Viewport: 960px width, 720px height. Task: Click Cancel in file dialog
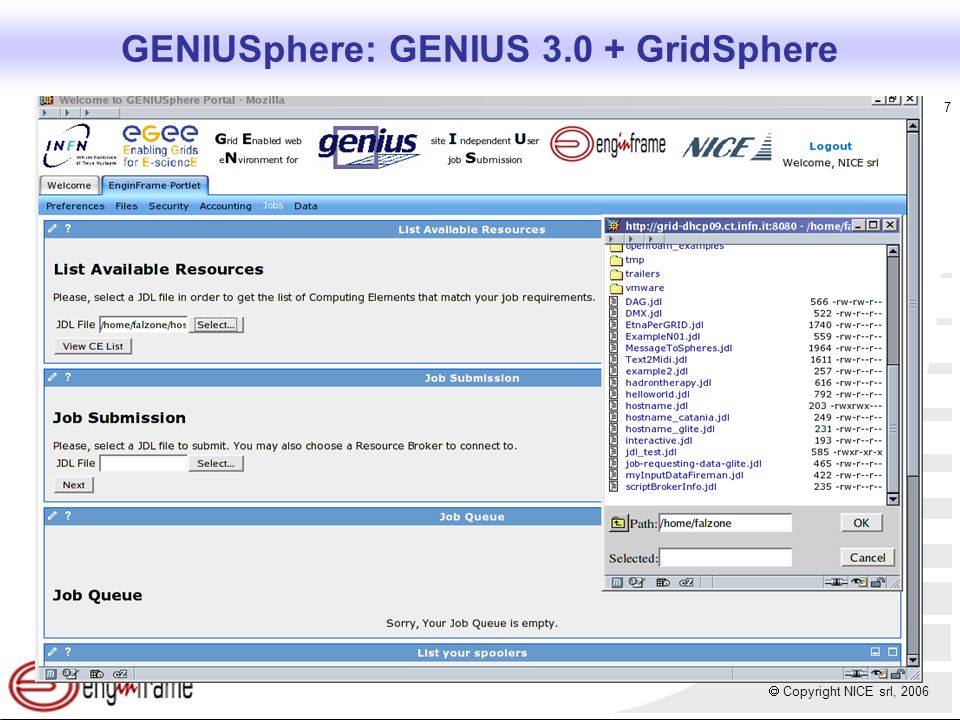[x=868, y=558]
